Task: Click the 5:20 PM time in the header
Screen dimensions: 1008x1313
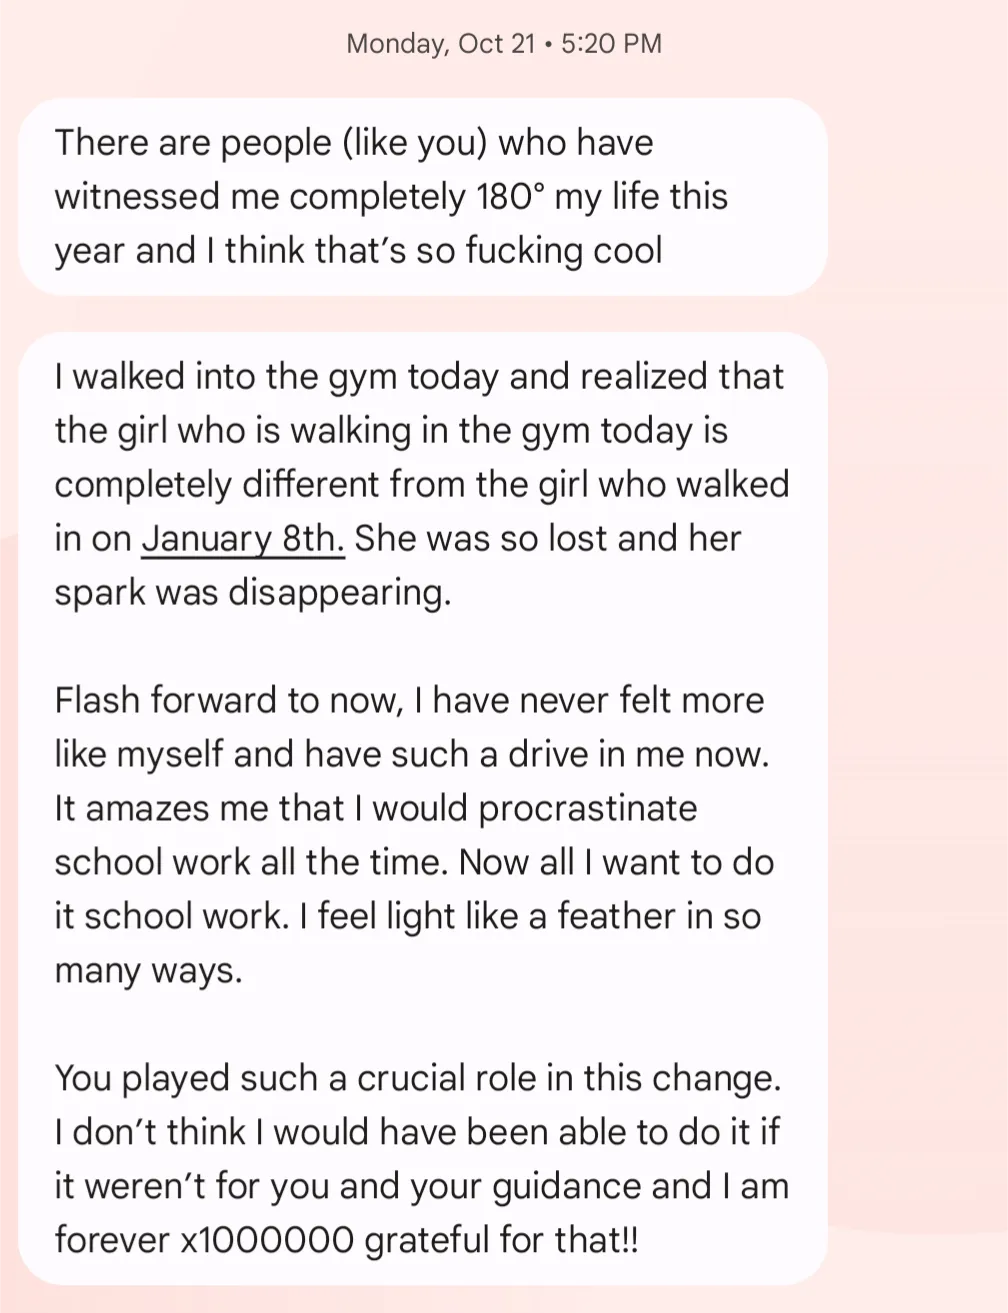Action: coord(612,43)
